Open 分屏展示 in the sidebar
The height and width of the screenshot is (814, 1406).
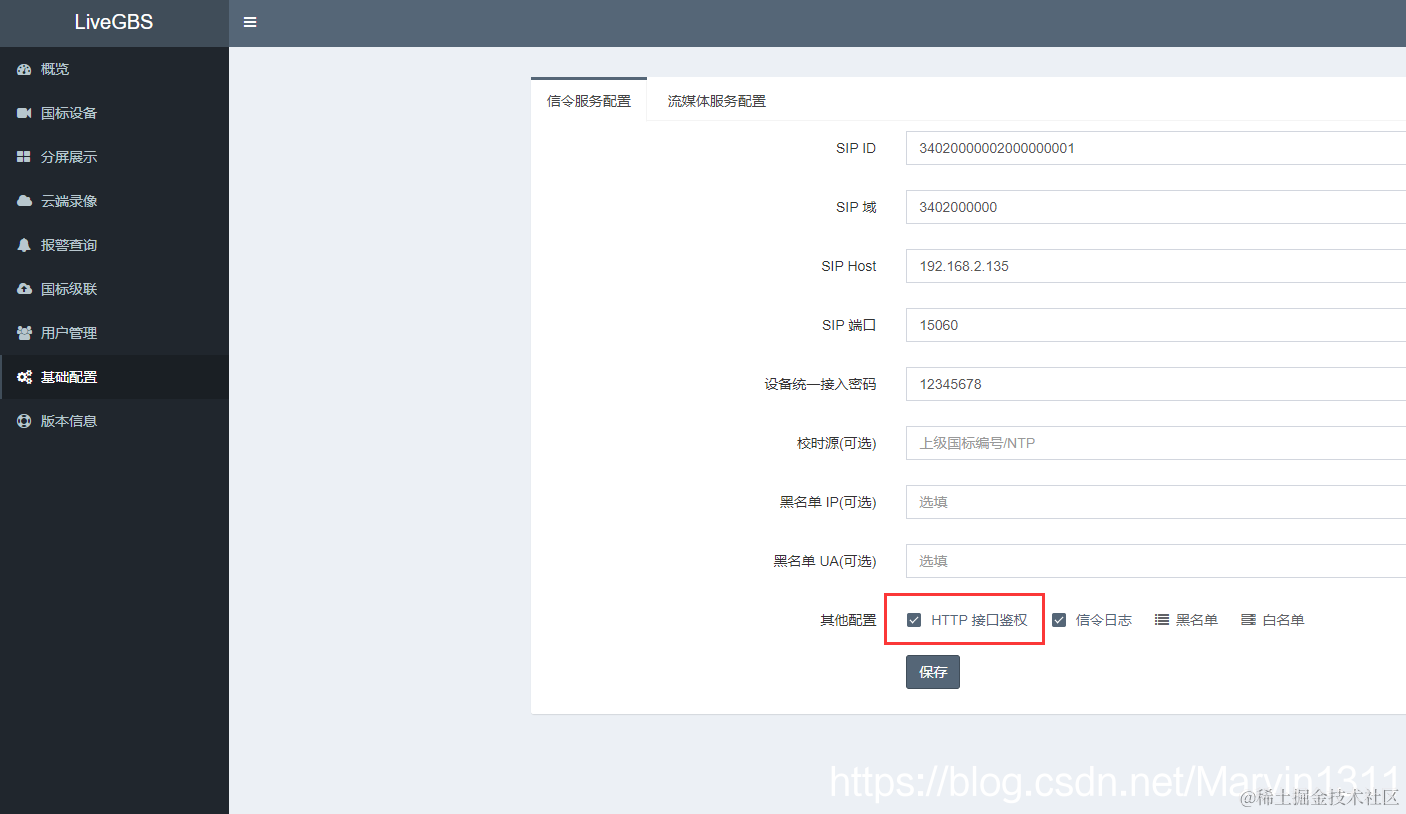coord(114,157)
